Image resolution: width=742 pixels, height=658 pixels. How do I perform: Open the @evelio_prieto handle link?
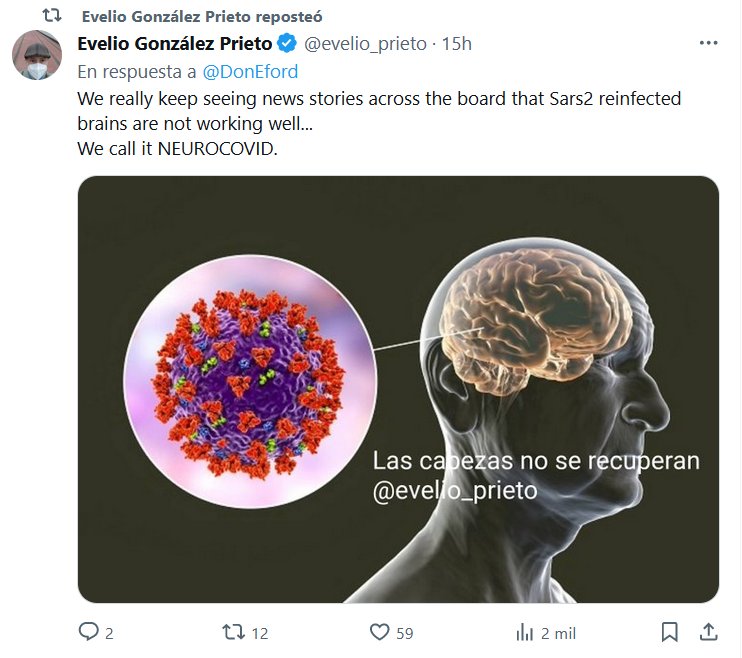click(364, 44)
